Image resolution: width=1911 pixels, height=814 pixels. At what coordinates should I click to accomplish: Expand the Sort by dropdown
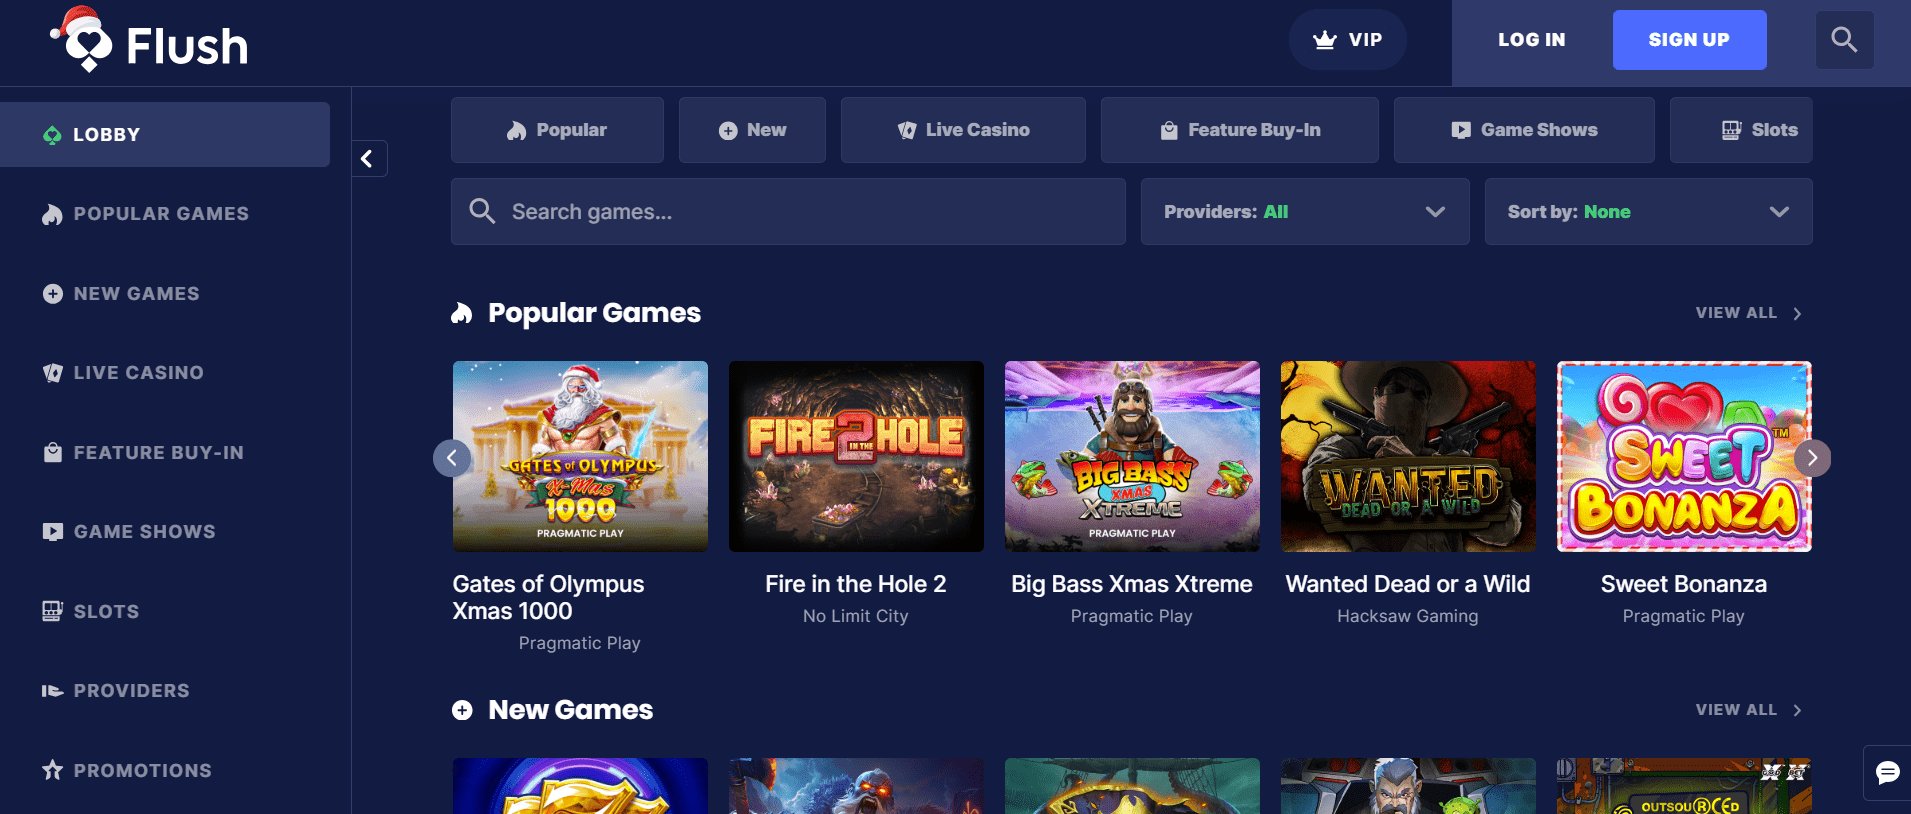pos(1647,212)
